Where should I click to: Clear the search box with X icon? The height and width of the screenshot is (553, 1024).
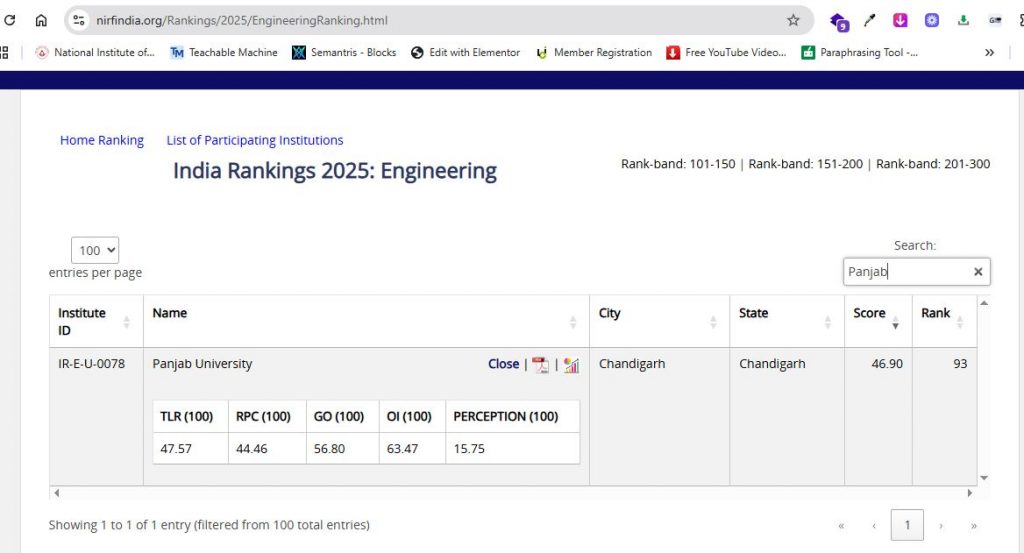tap(978, 272)
